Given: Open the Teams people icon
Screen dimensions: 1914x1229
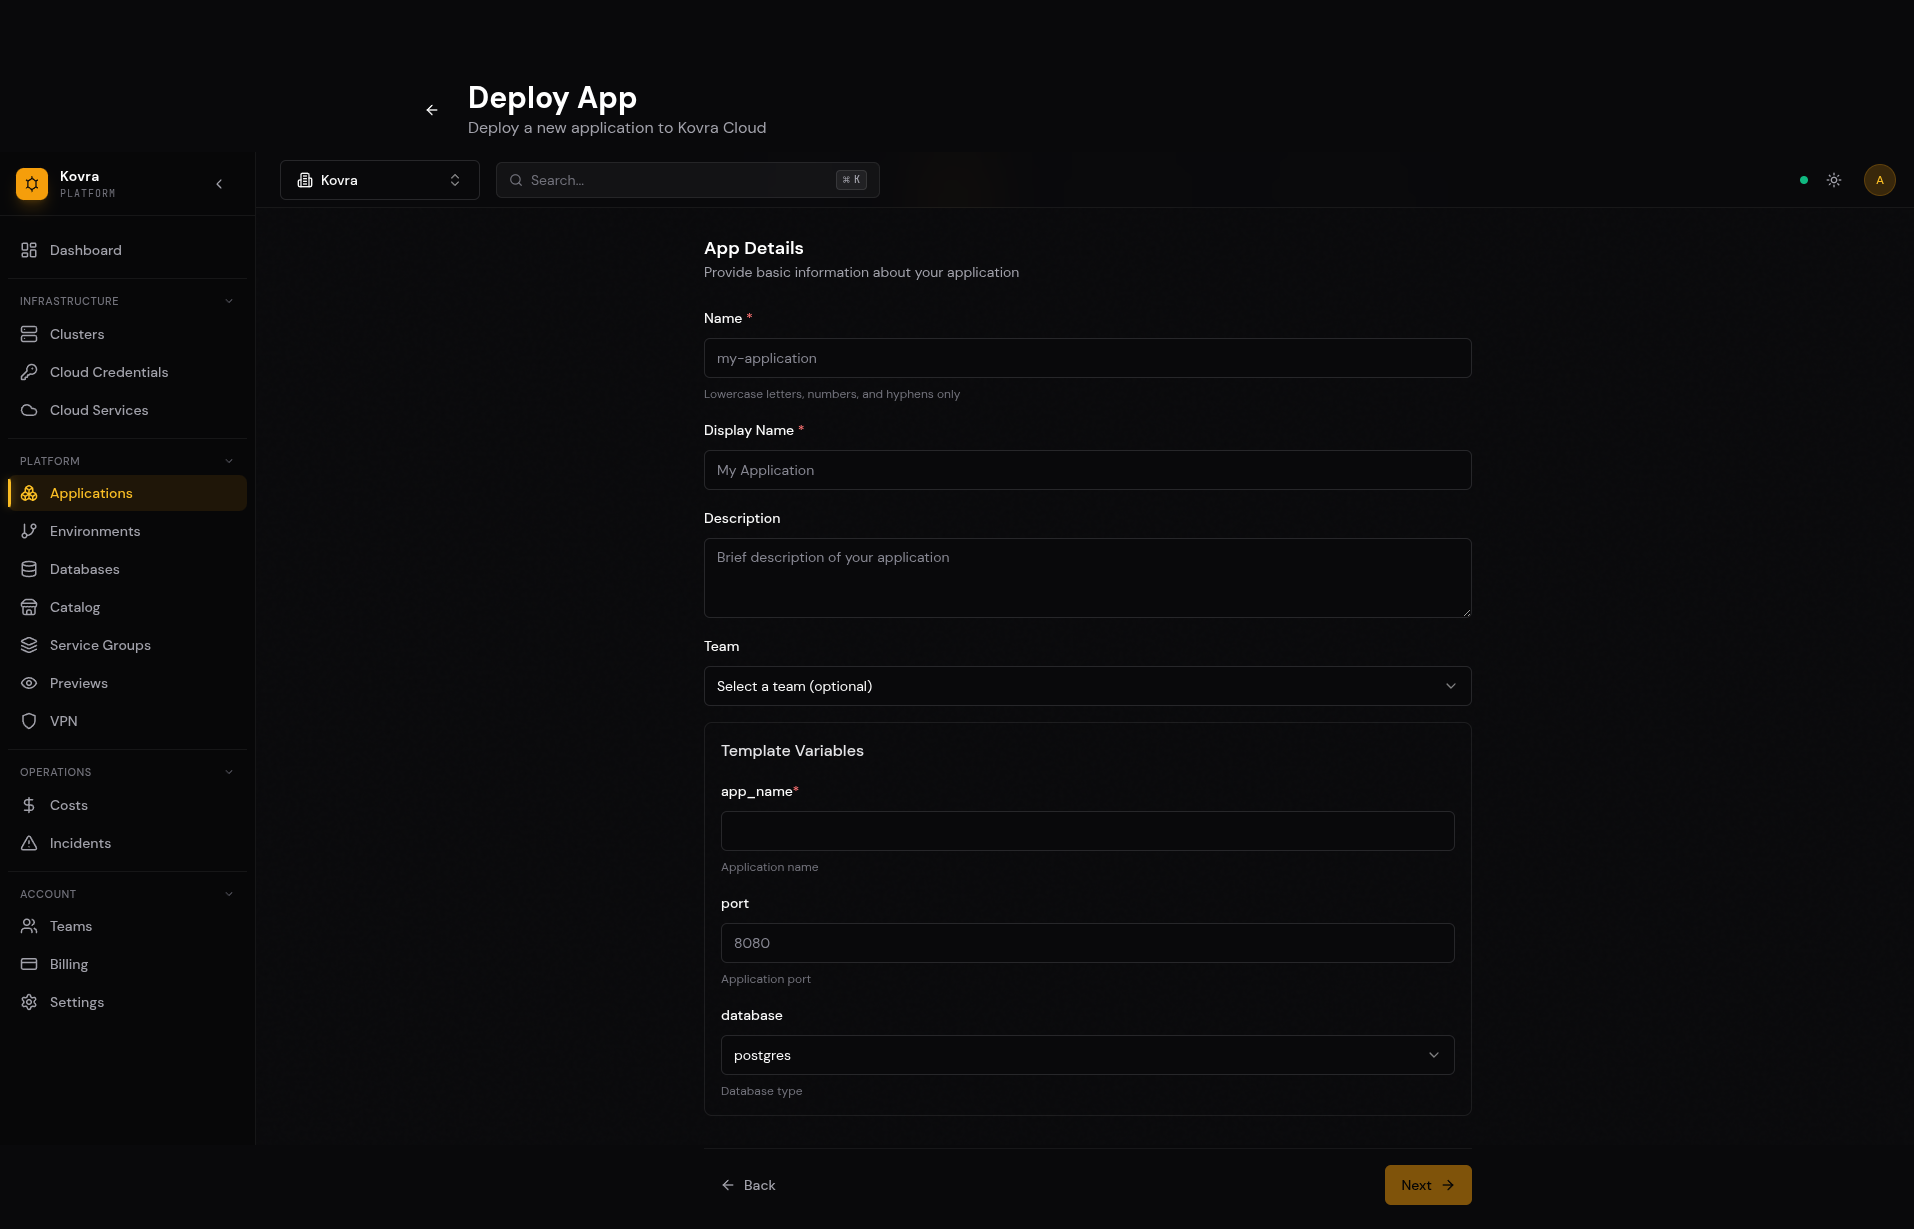Looking at the screenshot, I should tap(29, 926).
